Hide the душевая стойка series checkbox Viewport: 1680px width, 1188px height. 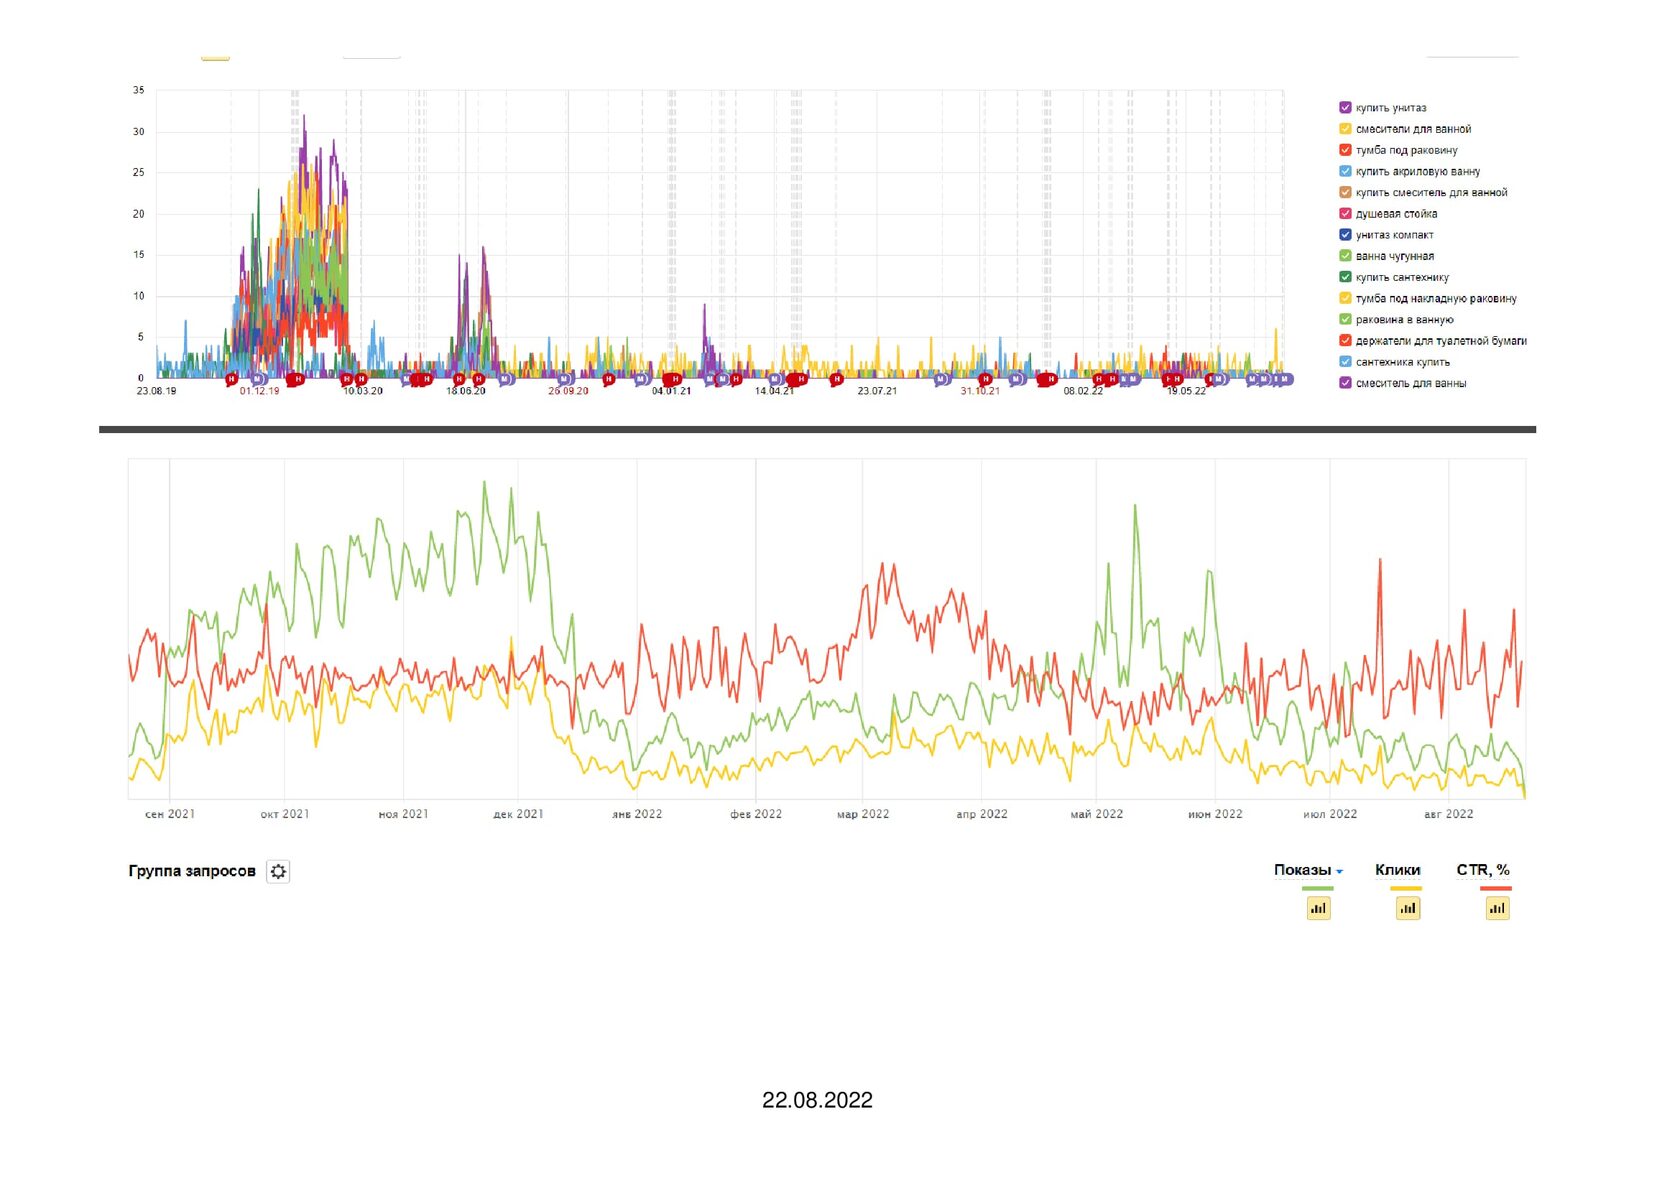[1345, 213]
